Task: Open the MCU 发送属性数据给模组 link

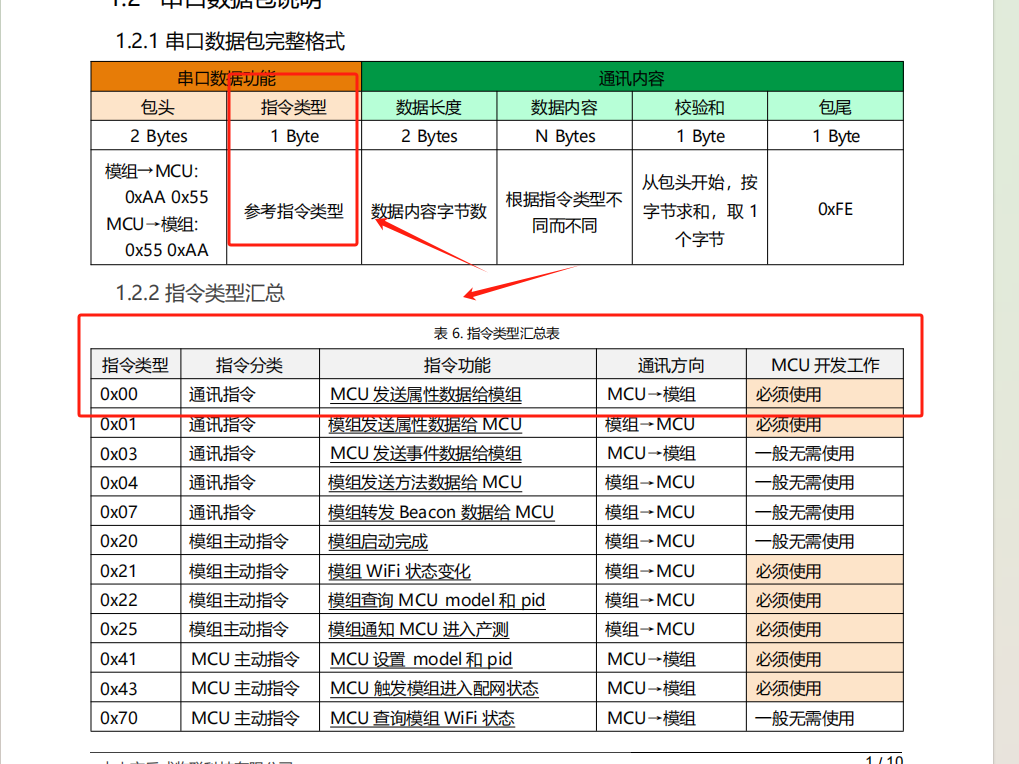Action: click(425, 395)
